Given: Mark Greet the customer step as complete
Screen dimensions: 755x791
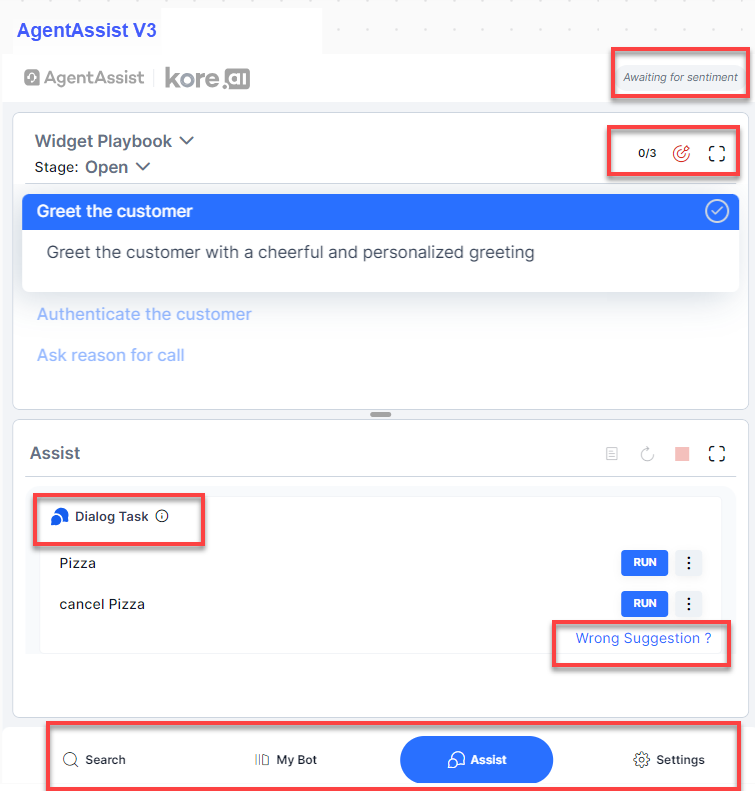Looking at the screenshot, I should (717, 211).
